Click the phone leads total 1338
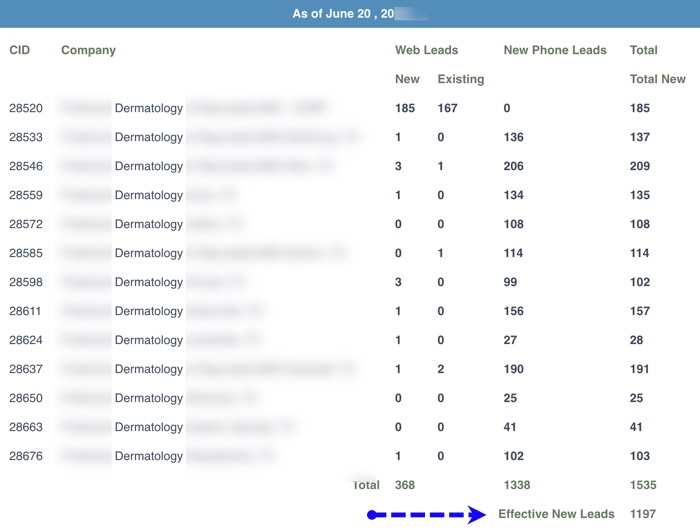 tap(517, 485)
